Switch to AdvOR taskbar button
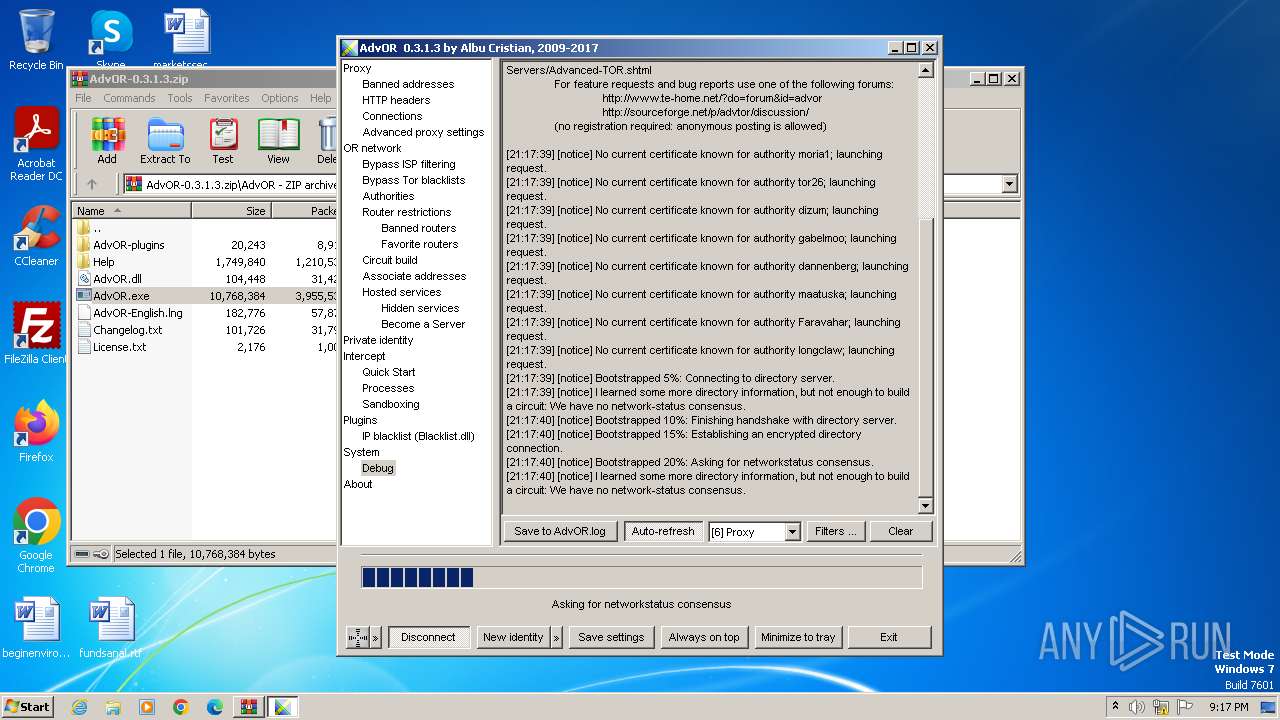The image size is (1280, 720). click(283, 707)
